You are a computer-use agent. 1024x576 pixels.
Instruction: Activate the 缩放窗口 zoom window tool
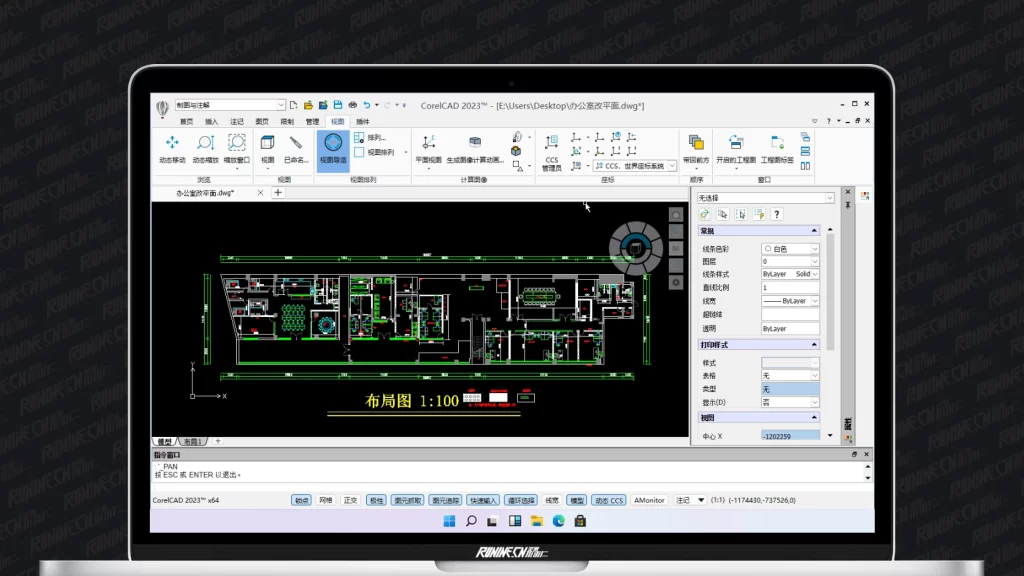pos(237,144)
